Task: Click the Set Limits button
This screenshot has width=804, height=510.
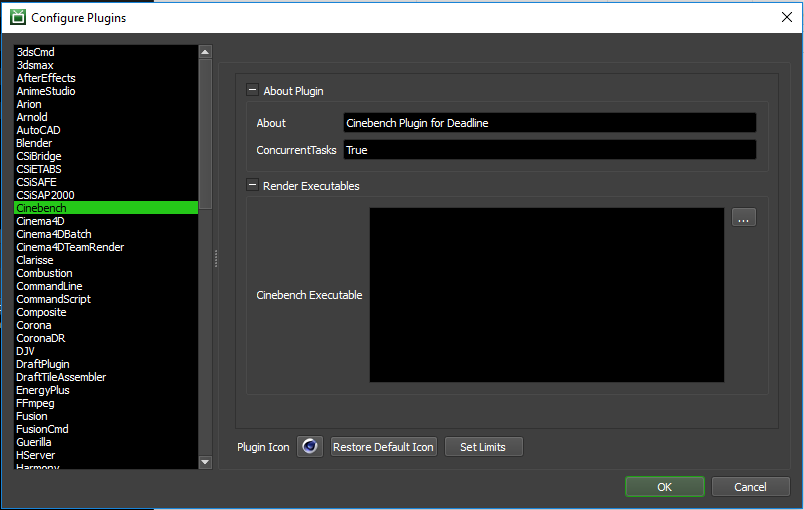Action: pos(484,447)
